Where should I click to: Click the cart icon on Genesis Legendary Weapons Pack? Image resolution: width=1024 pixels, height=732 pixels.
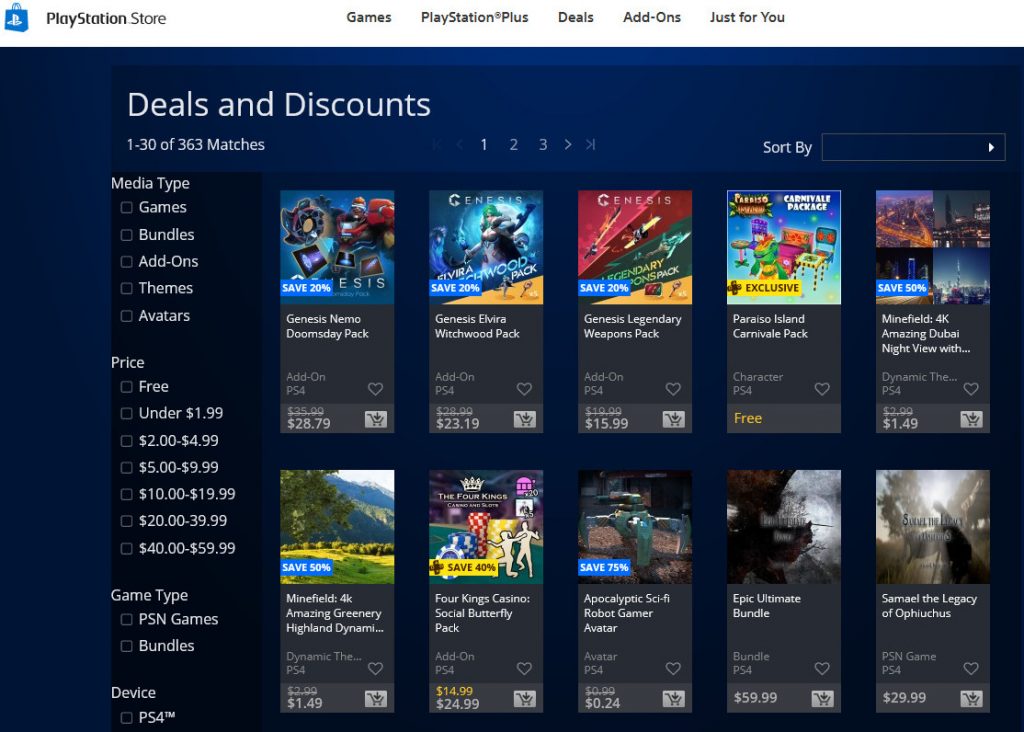click(673, 418)
